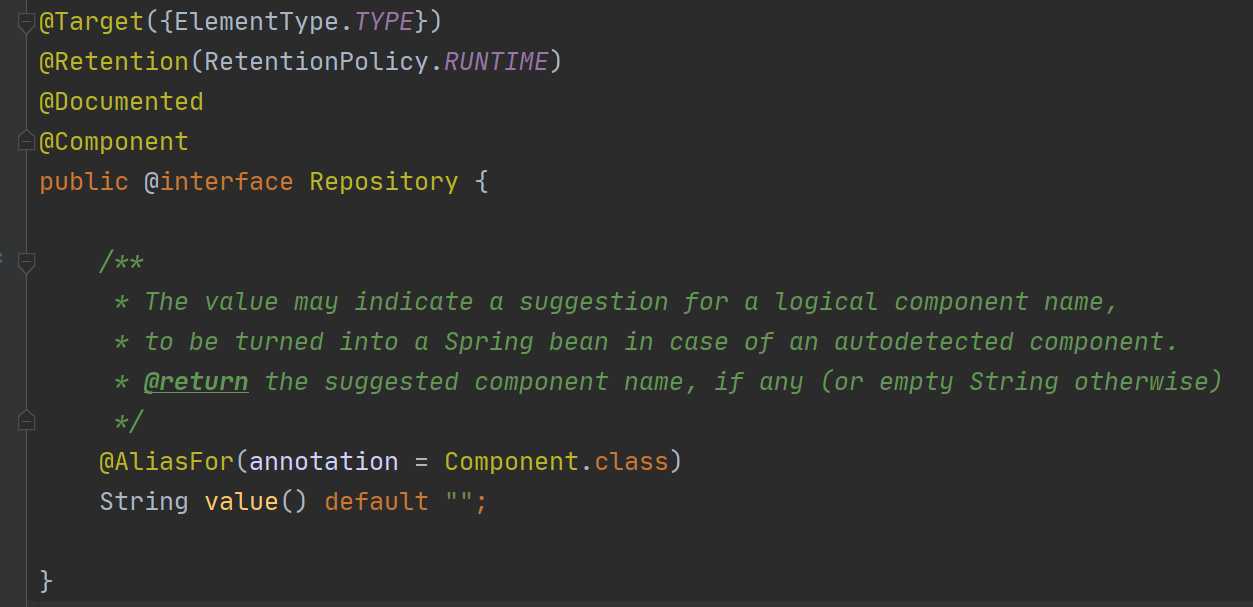Click the @interface keyword
This screenshot has width=1253, height=607.
coord(219,182)
